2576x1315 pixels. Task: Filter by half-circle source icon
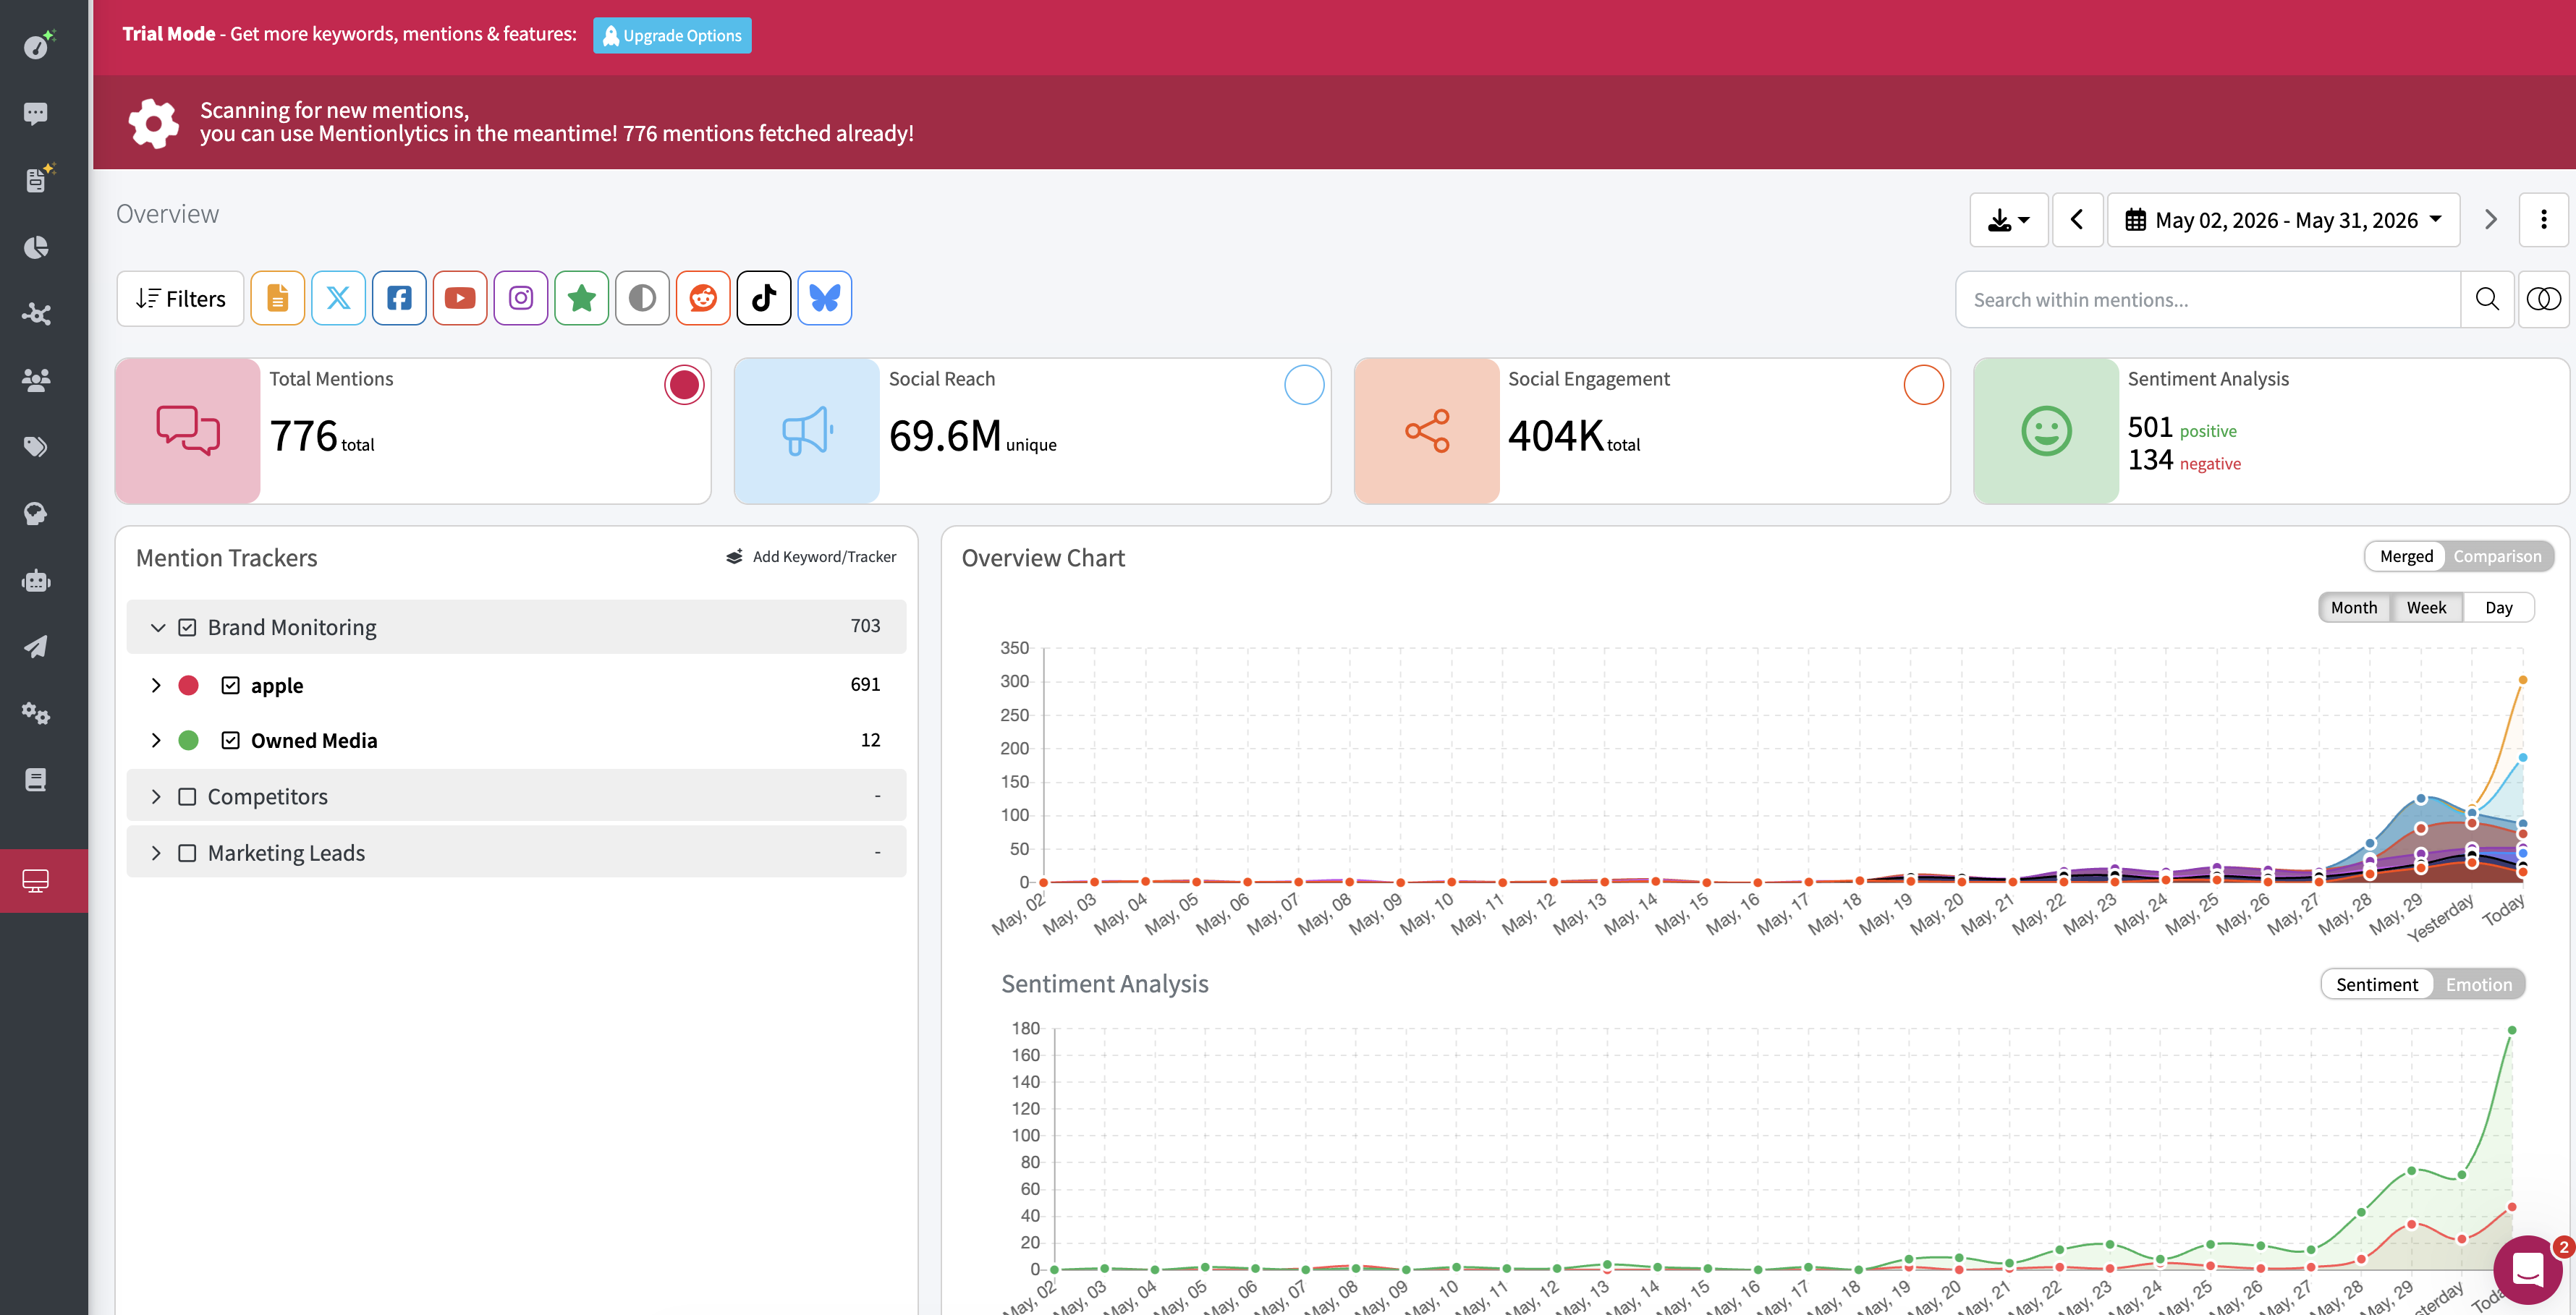(x=642, y=298)
